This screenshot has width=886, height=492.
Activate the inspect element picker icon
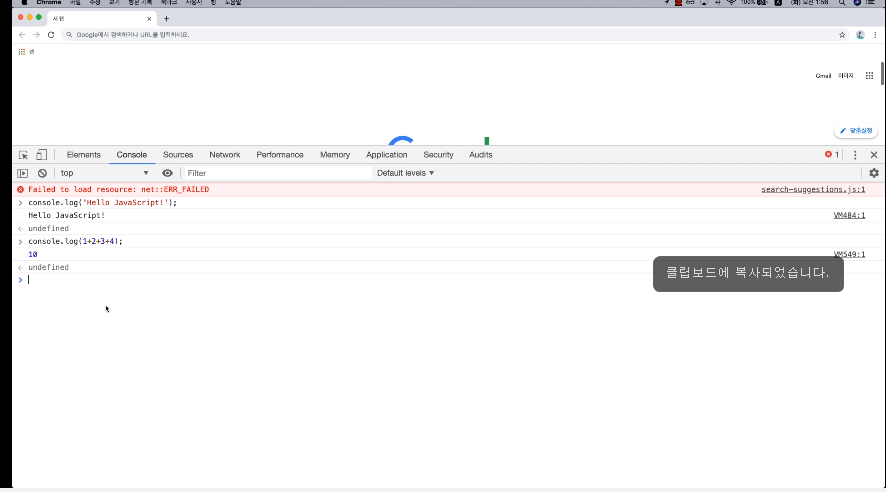click(x=23, y=155)
